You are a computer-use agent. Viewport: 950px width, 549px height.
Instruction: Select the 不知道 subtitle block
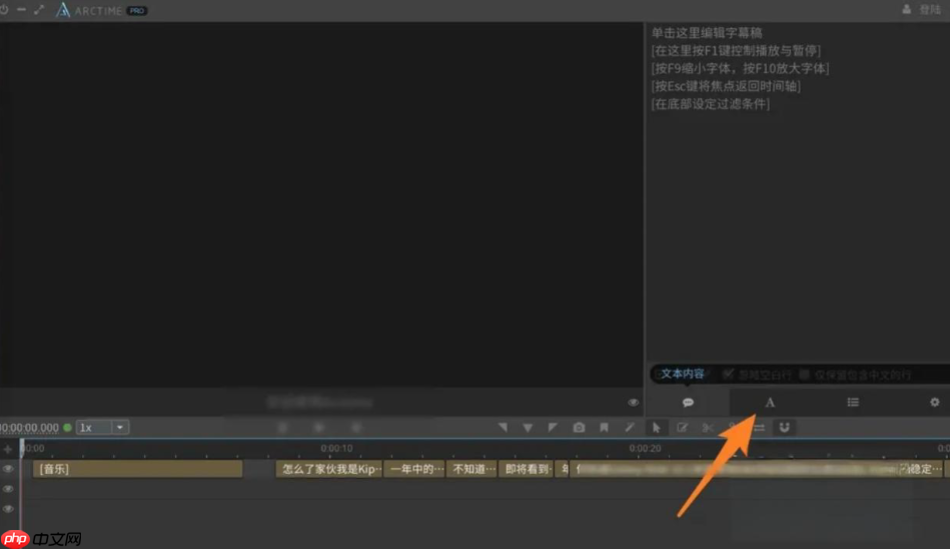[472, 469]
